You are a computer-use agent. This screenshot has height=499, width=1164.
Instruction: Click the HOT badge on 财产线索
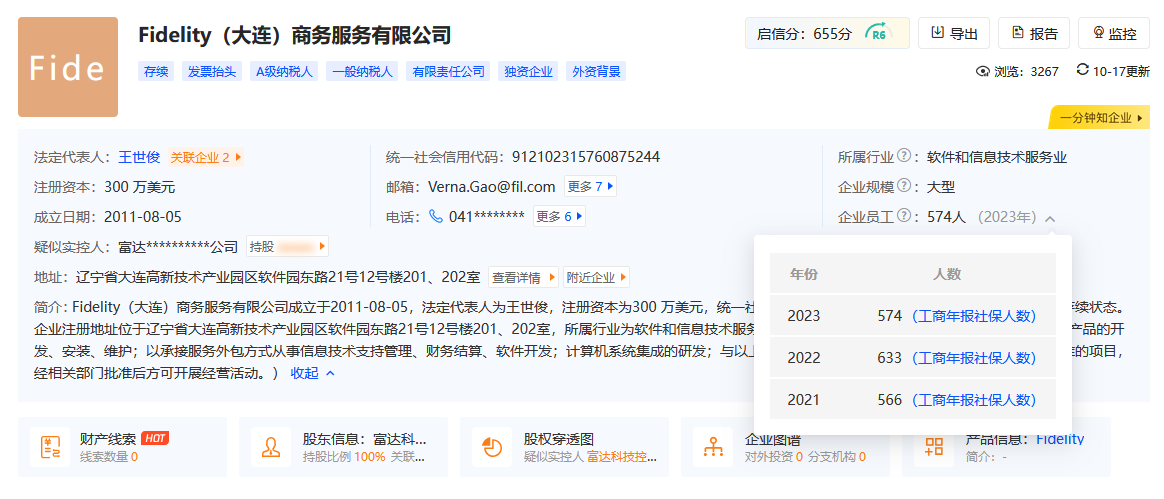click(x=154, y=438)
